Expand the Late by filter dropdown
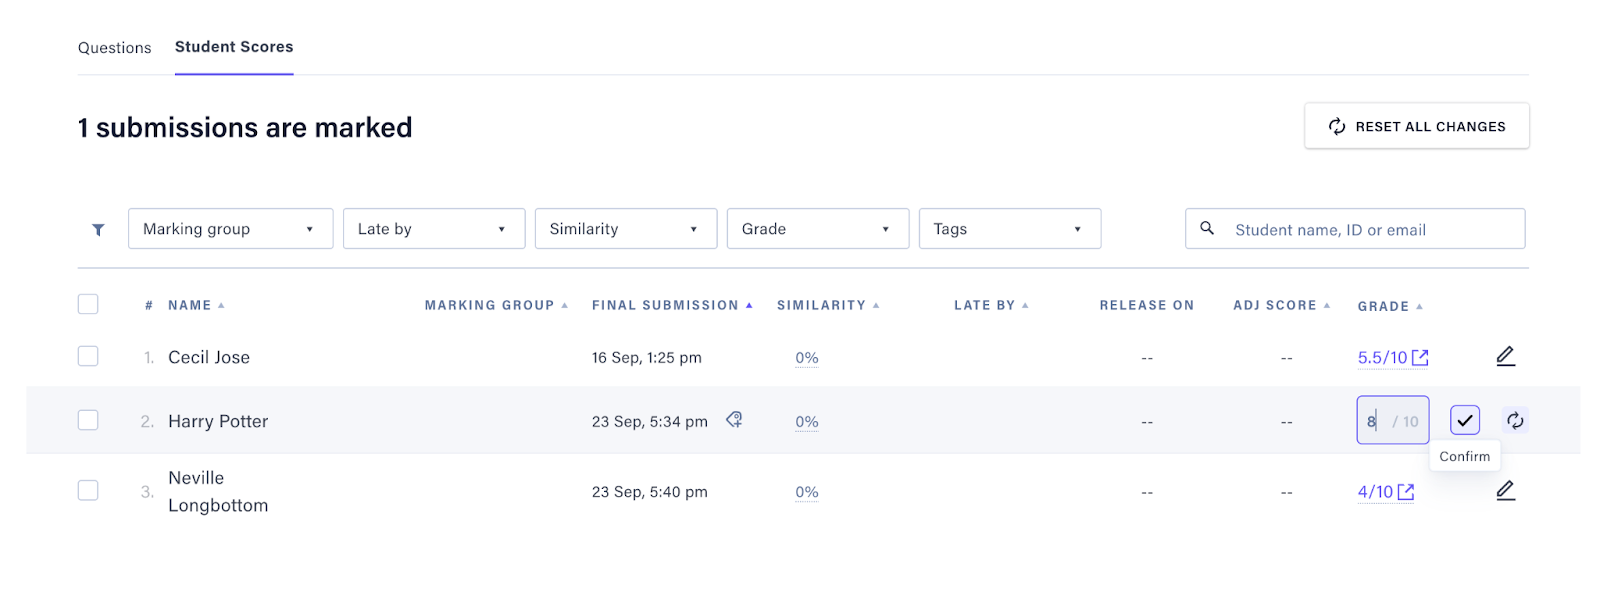Screen dimensions: 1600x607 click(433, 229)
